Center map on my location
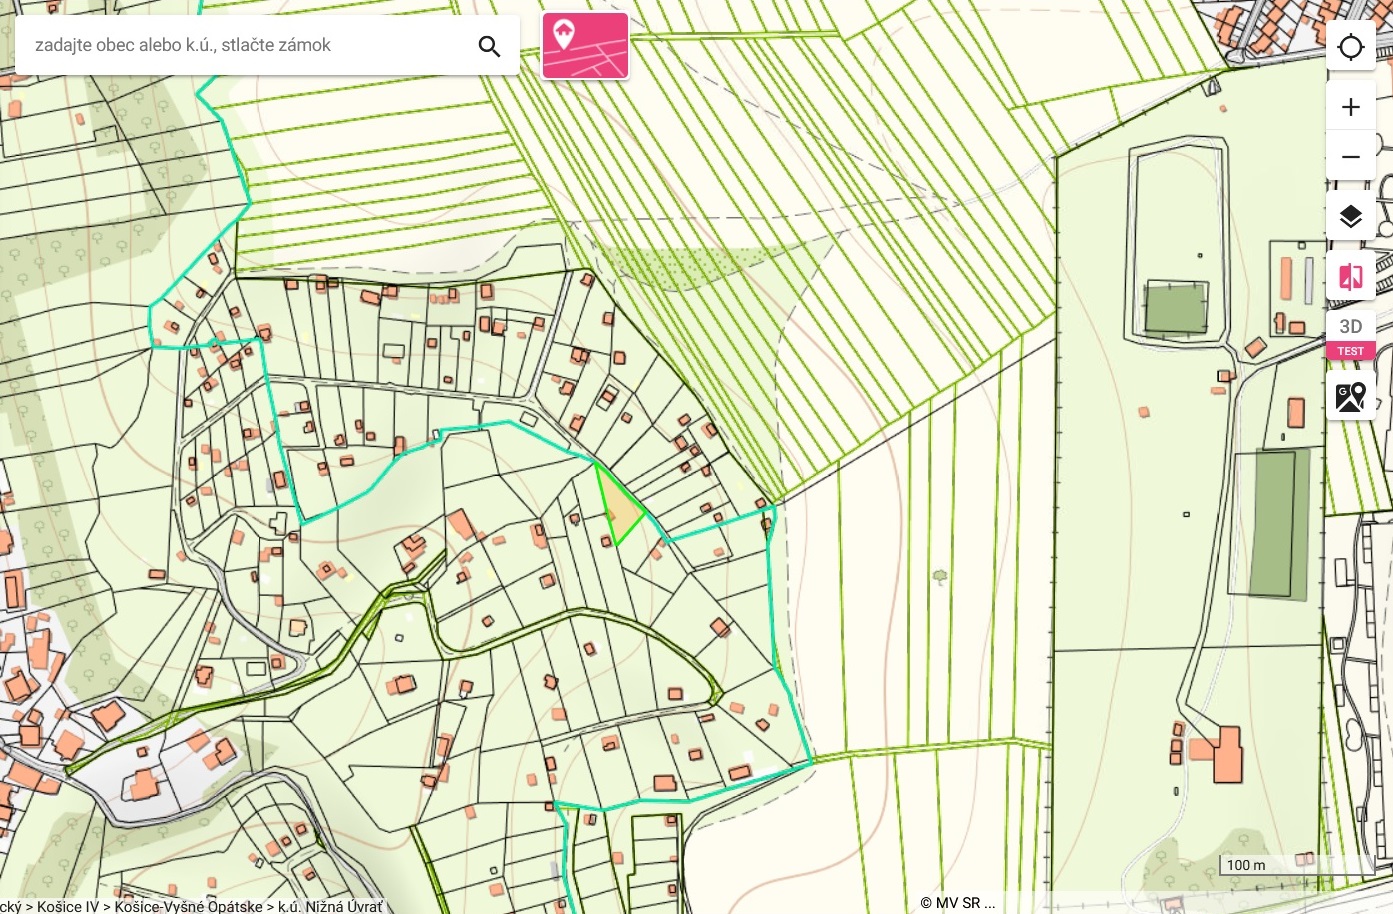 pyautogui.click(x=1351, y=46)
